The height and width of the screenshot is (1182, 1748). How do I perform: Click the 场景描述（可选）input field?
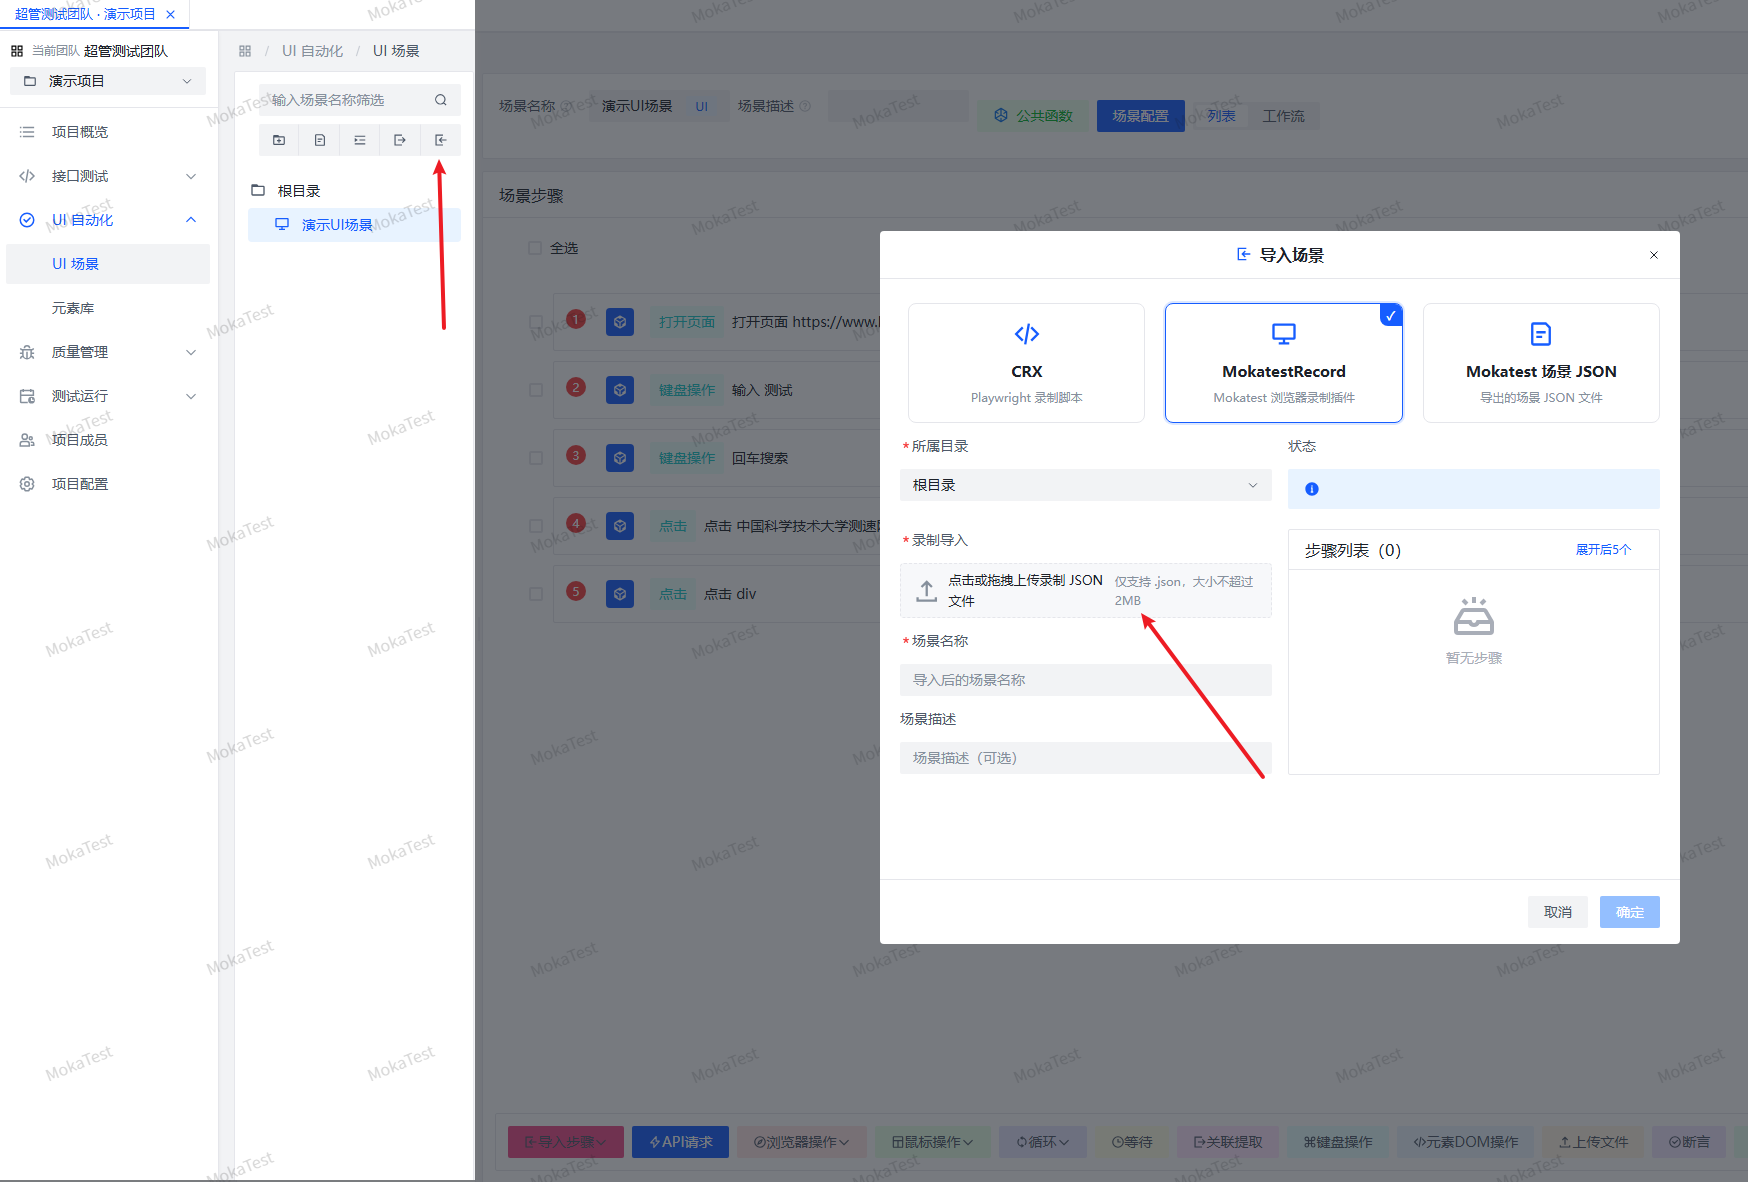[1086, 758]
